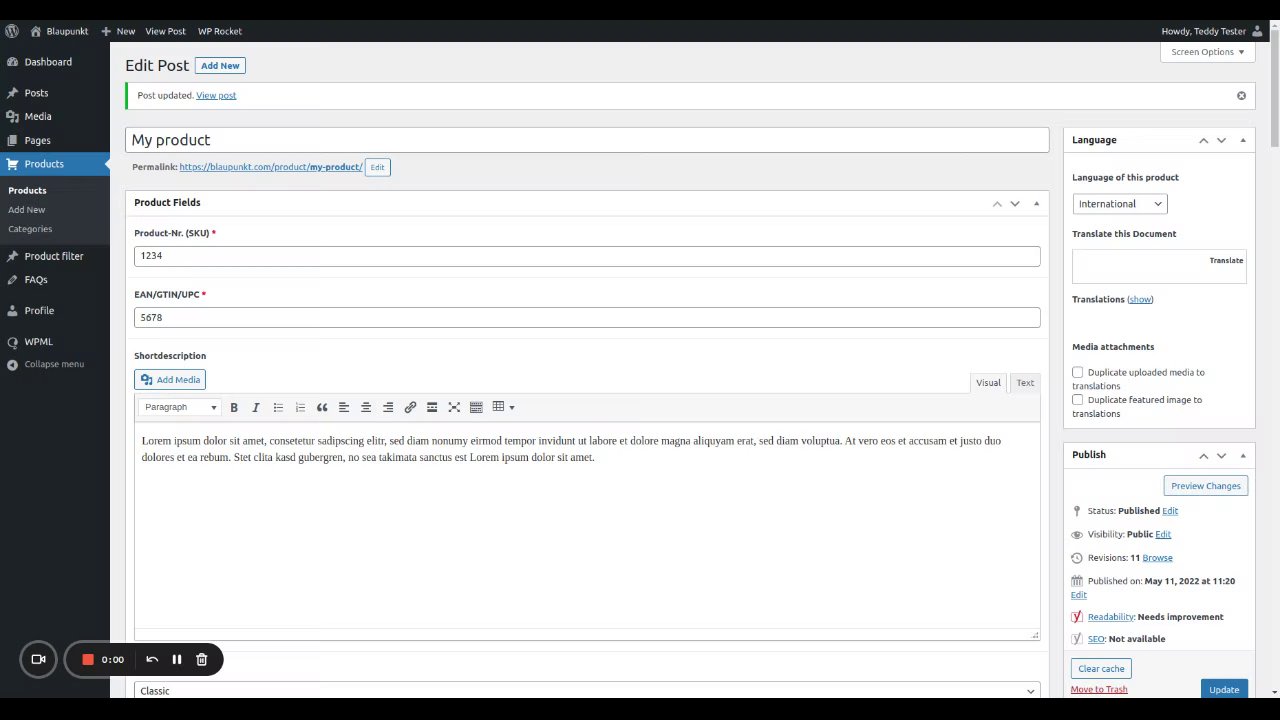Expand Screen Options

point(1208,52)
